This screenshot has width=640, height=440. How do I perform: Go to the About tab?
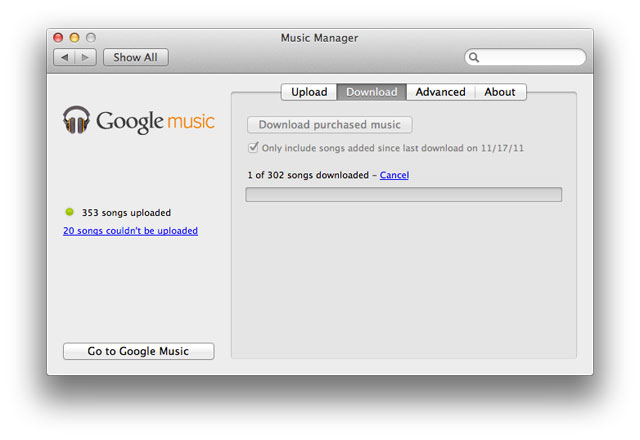pos(500,92)
